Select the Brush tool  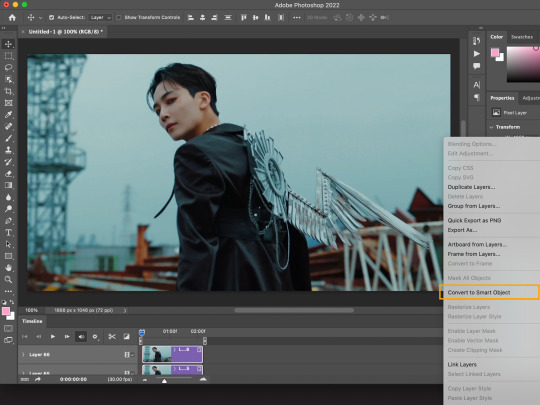pyautogui.click(x=8, y=138)
